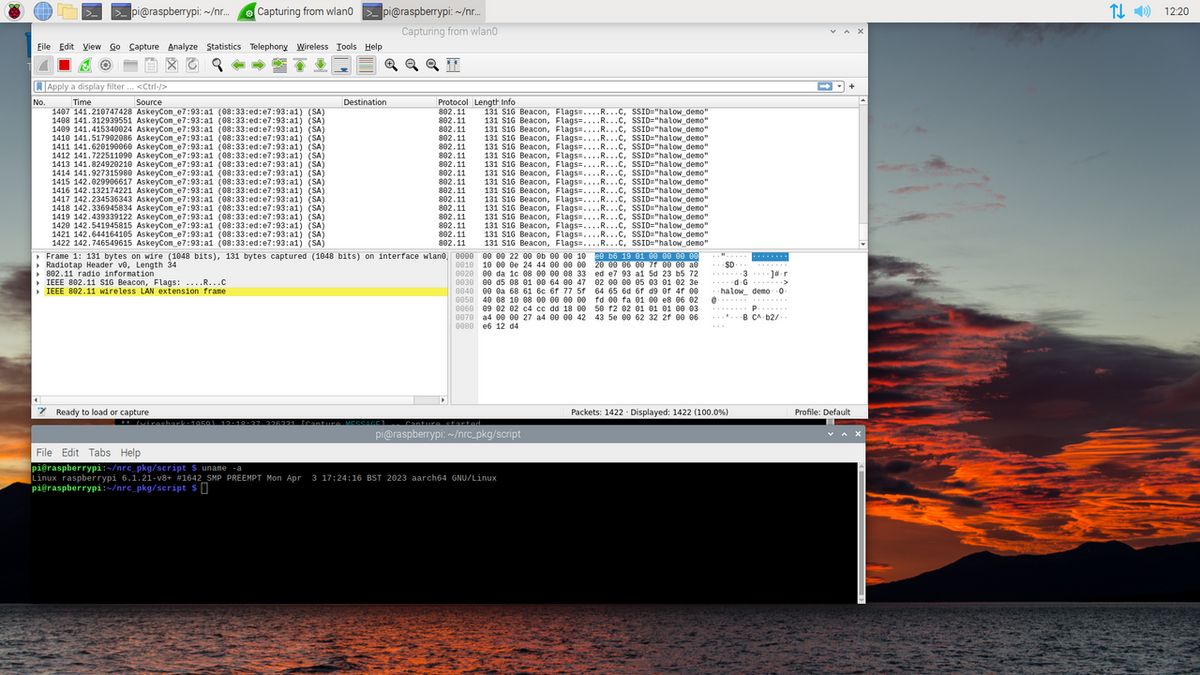Screen dimensions: 1200x675
Task: Restart the current capture
Action: 85,65
